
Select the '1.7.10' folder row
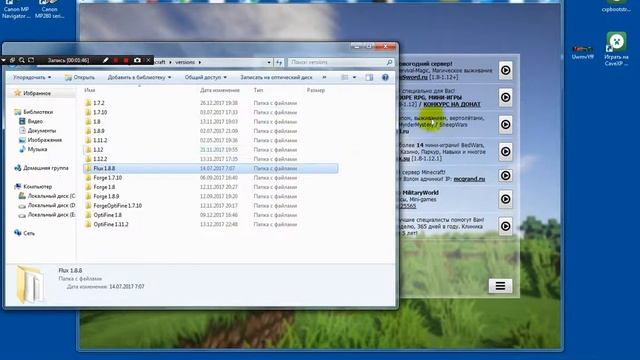pyautogui.click(x=211, y=112)
